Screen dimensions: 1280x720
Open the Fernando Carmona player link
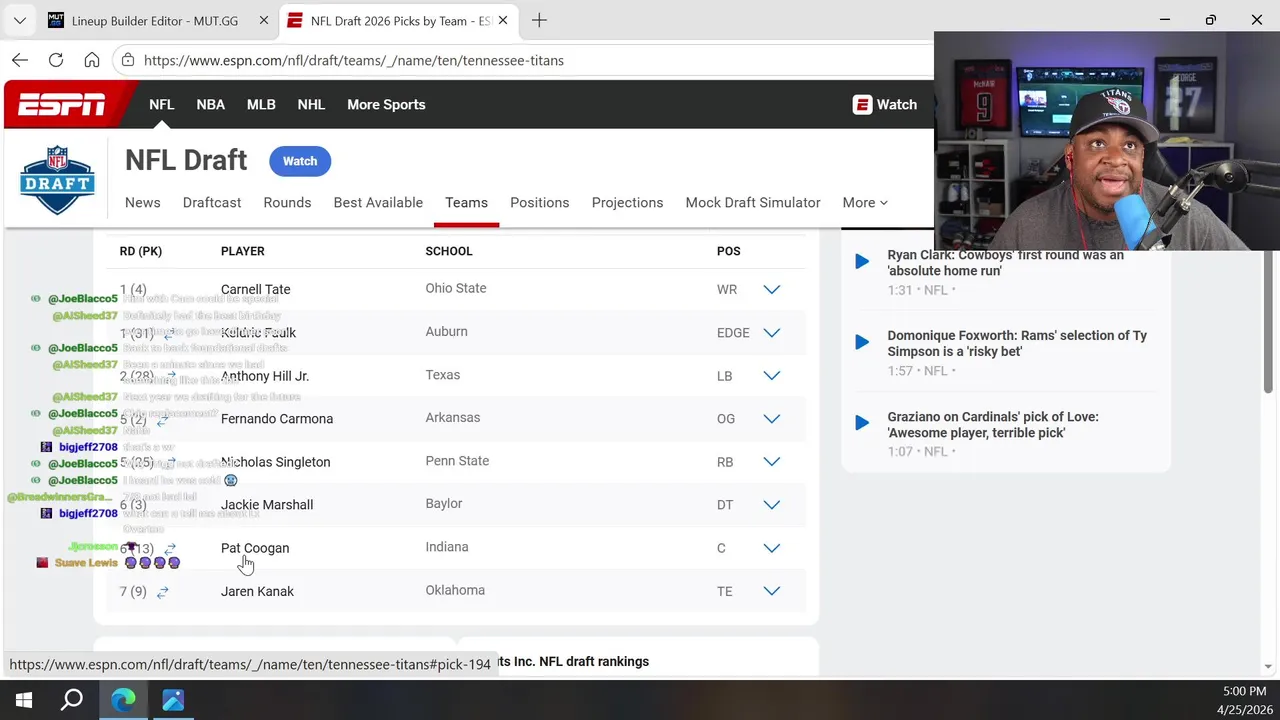click(x=277, y=419)
